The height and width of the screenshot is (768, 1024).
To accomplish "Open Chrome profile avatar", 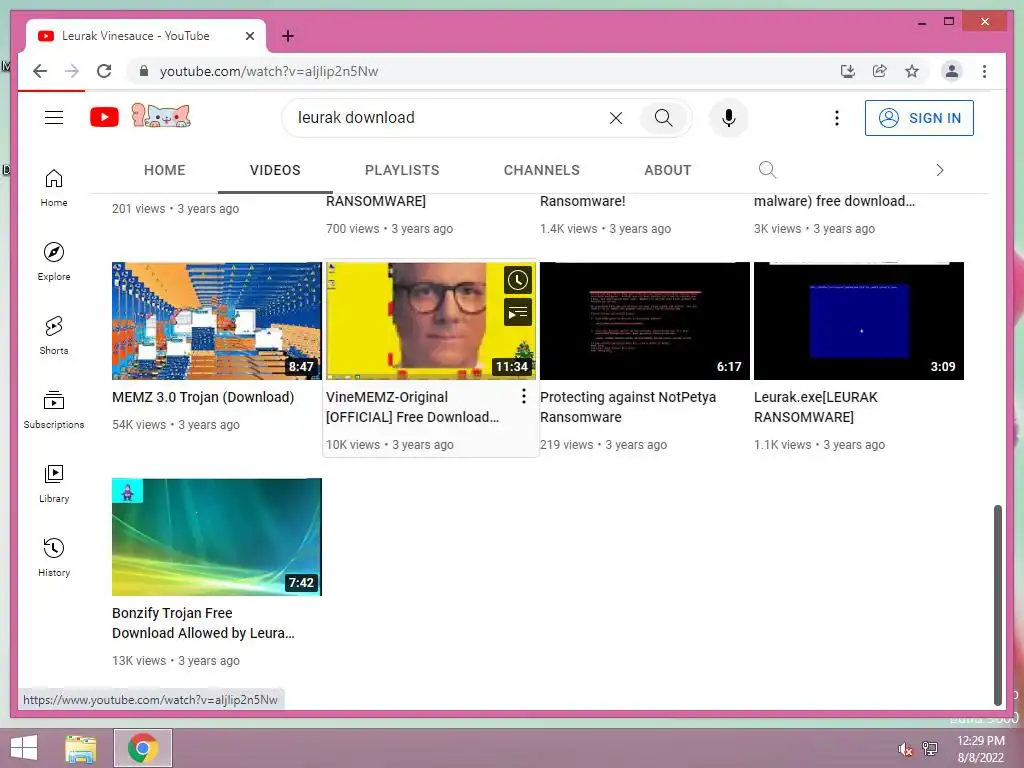I will click(x=952, y=71).
